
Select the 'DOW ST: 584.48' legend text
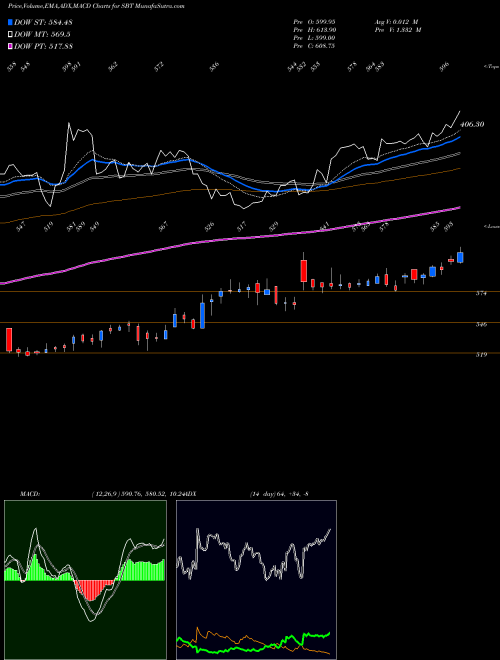43,22
